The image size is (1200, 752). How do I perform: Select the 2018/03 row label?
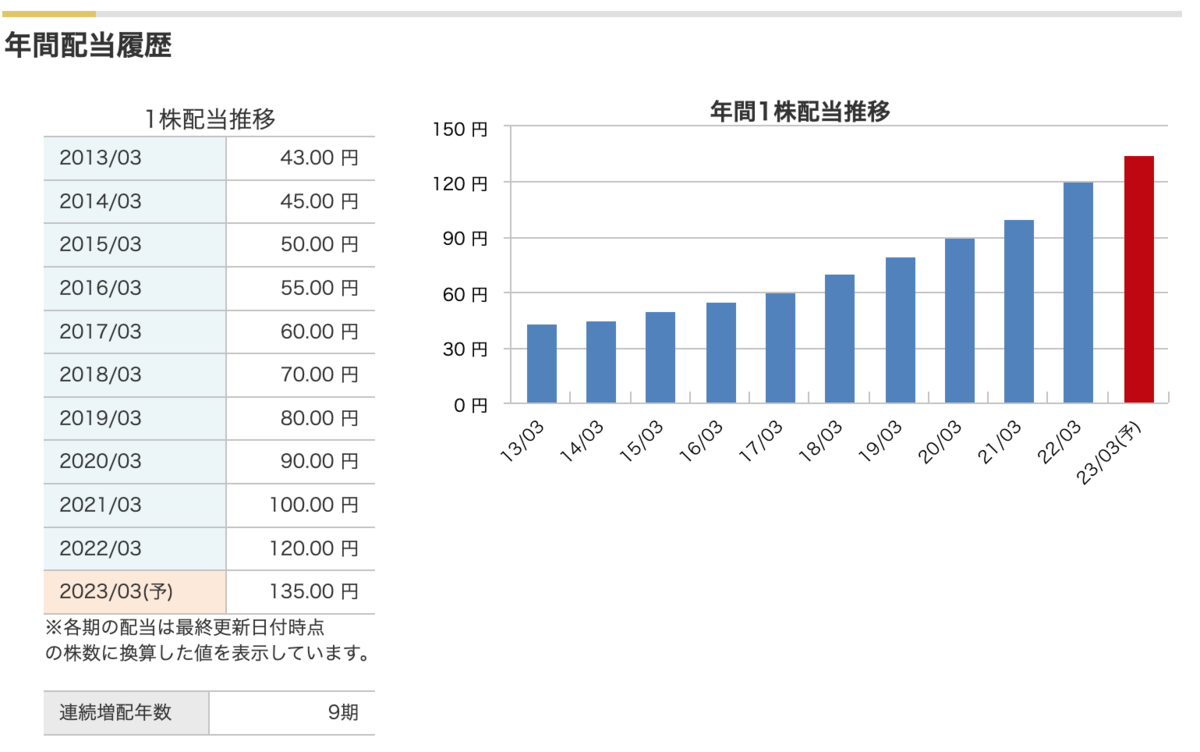click(135, 375)
